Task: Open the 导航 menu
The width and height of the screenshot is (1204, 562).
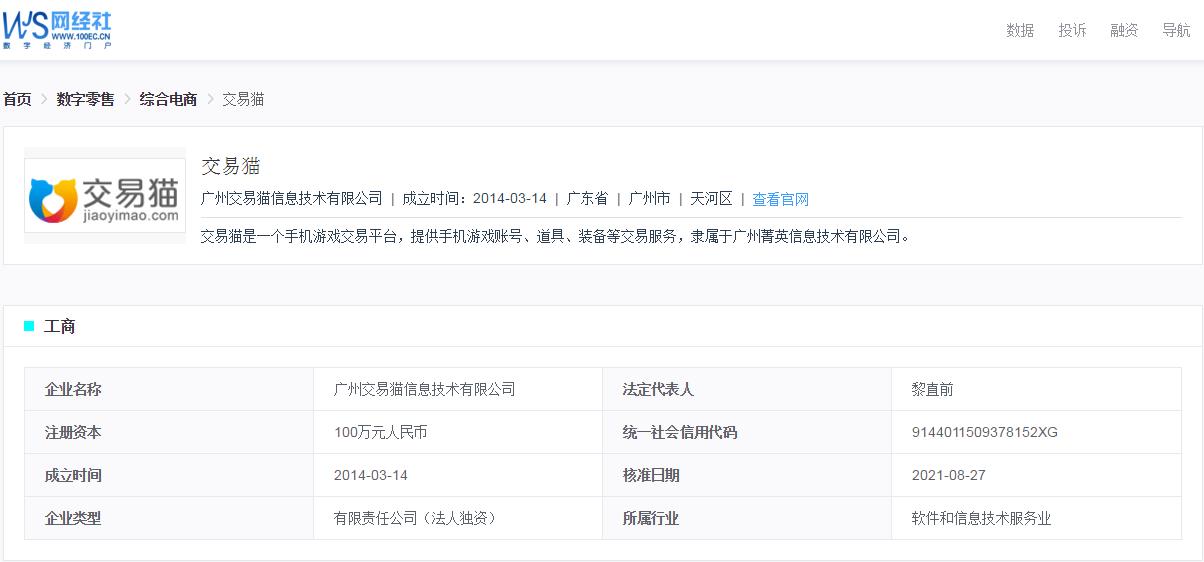Action: pyautogui.click(x=1176, y=30)
